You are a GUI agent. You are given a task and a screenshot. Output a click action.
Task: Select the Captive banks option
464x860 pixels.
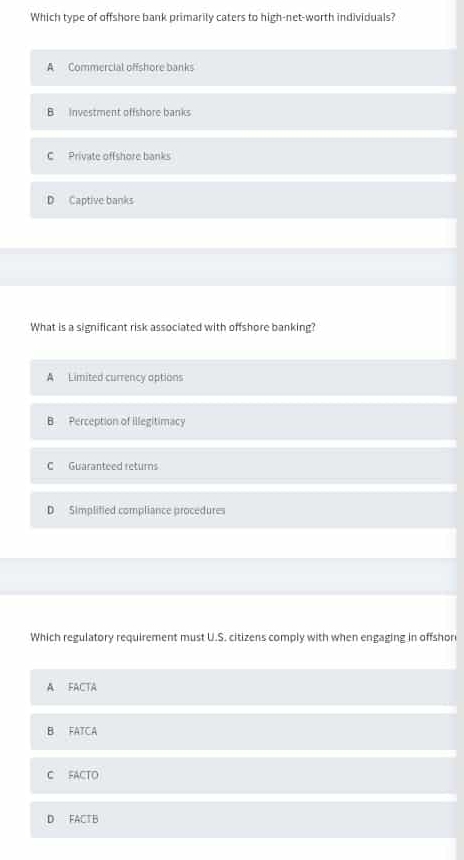(x=243, y=200)
